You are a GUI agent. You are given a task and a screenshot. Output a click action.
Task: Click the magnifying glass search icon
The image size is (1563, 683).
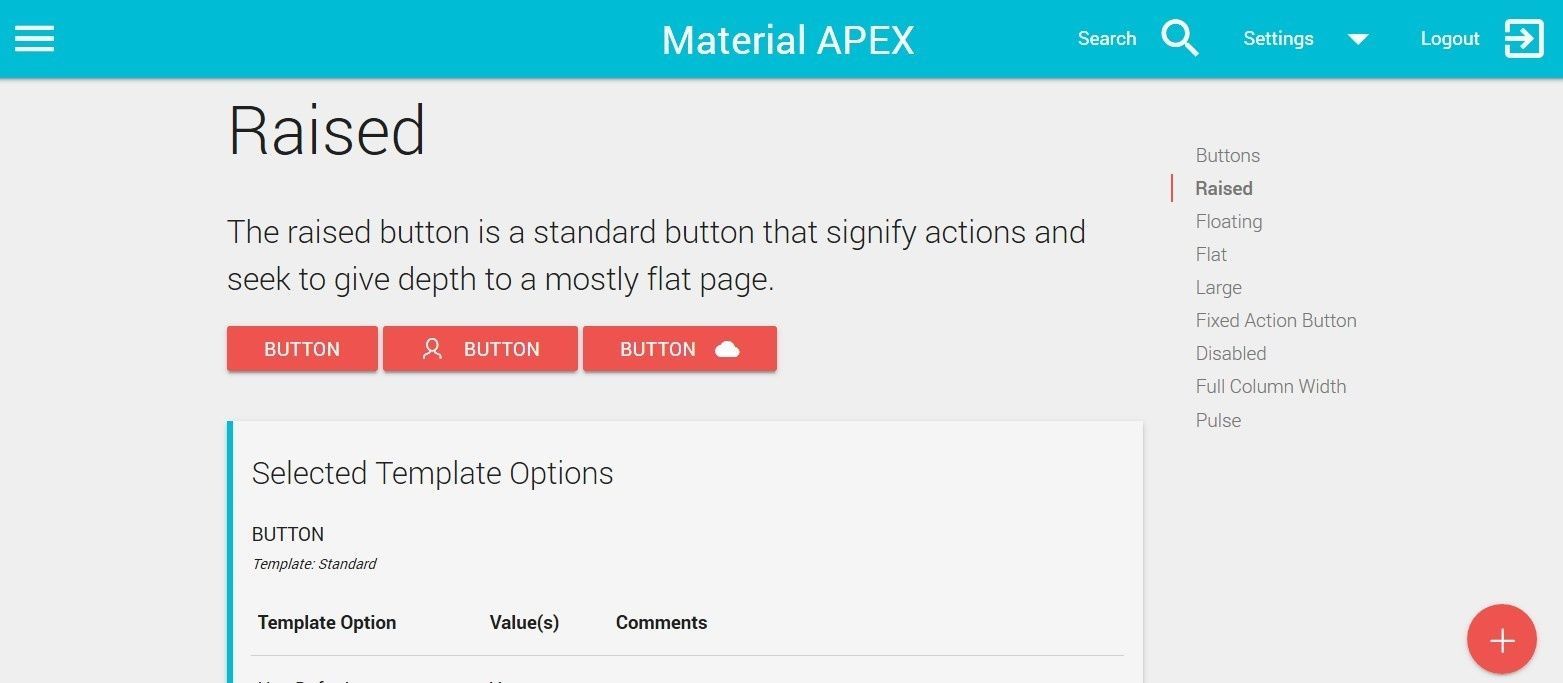coord(1180,39)
